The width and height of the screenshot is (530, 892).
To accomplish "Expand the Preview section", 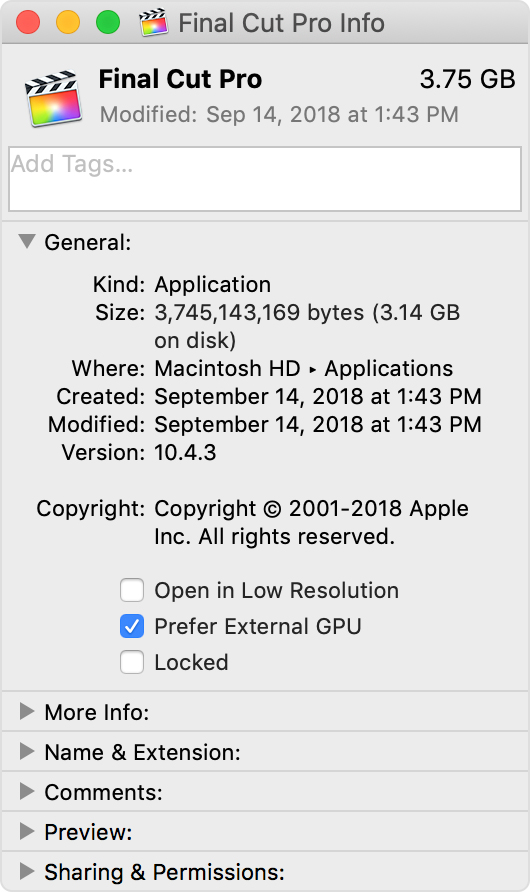I will click(27, 831).
